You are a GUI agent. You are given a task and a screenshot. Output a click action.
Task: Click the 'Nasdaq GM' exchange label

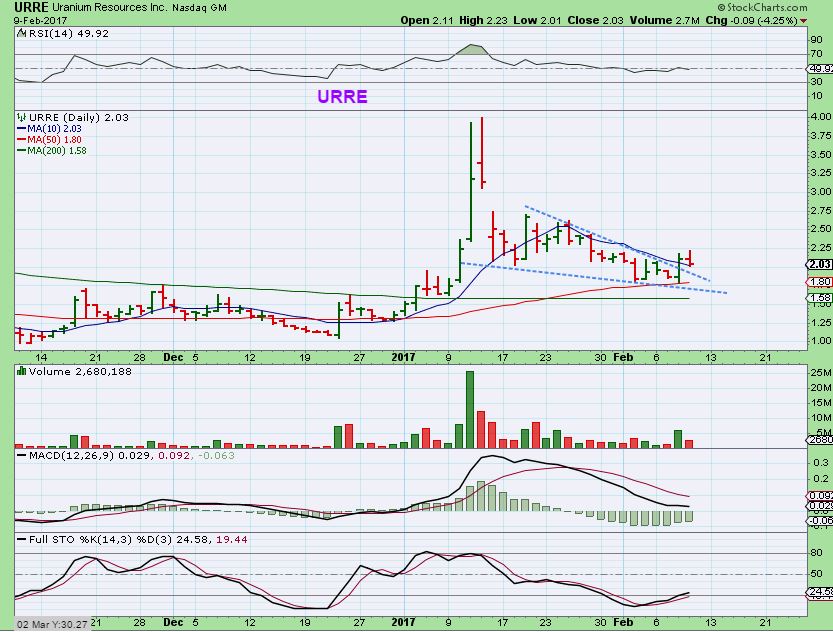pyautogui.click(x=199, y=7)
